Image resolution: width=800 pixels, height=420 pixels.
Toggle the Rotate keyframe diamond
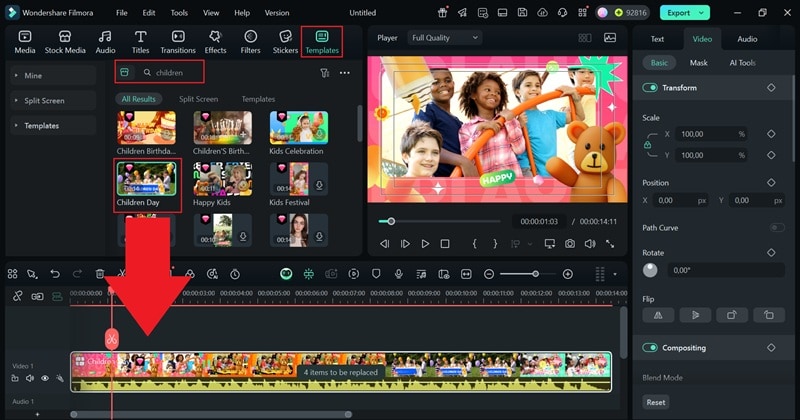point(771,253)
